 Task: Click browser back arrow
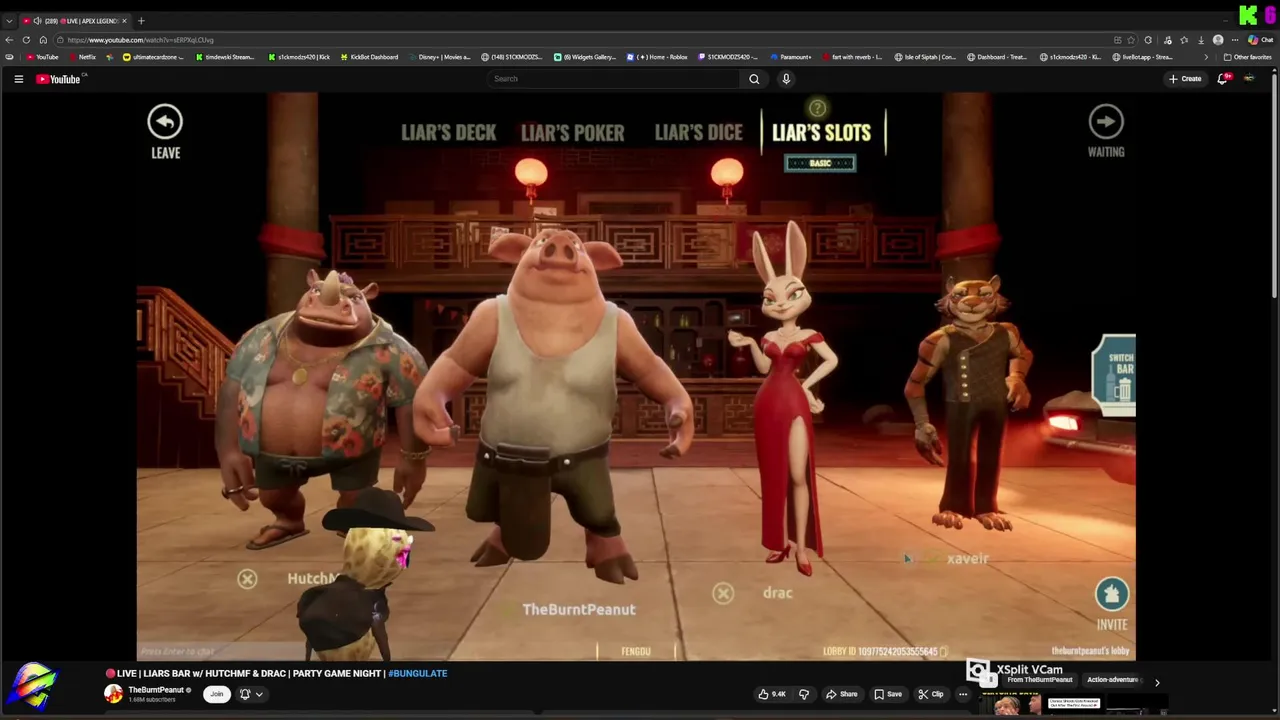tap(9, 40)
